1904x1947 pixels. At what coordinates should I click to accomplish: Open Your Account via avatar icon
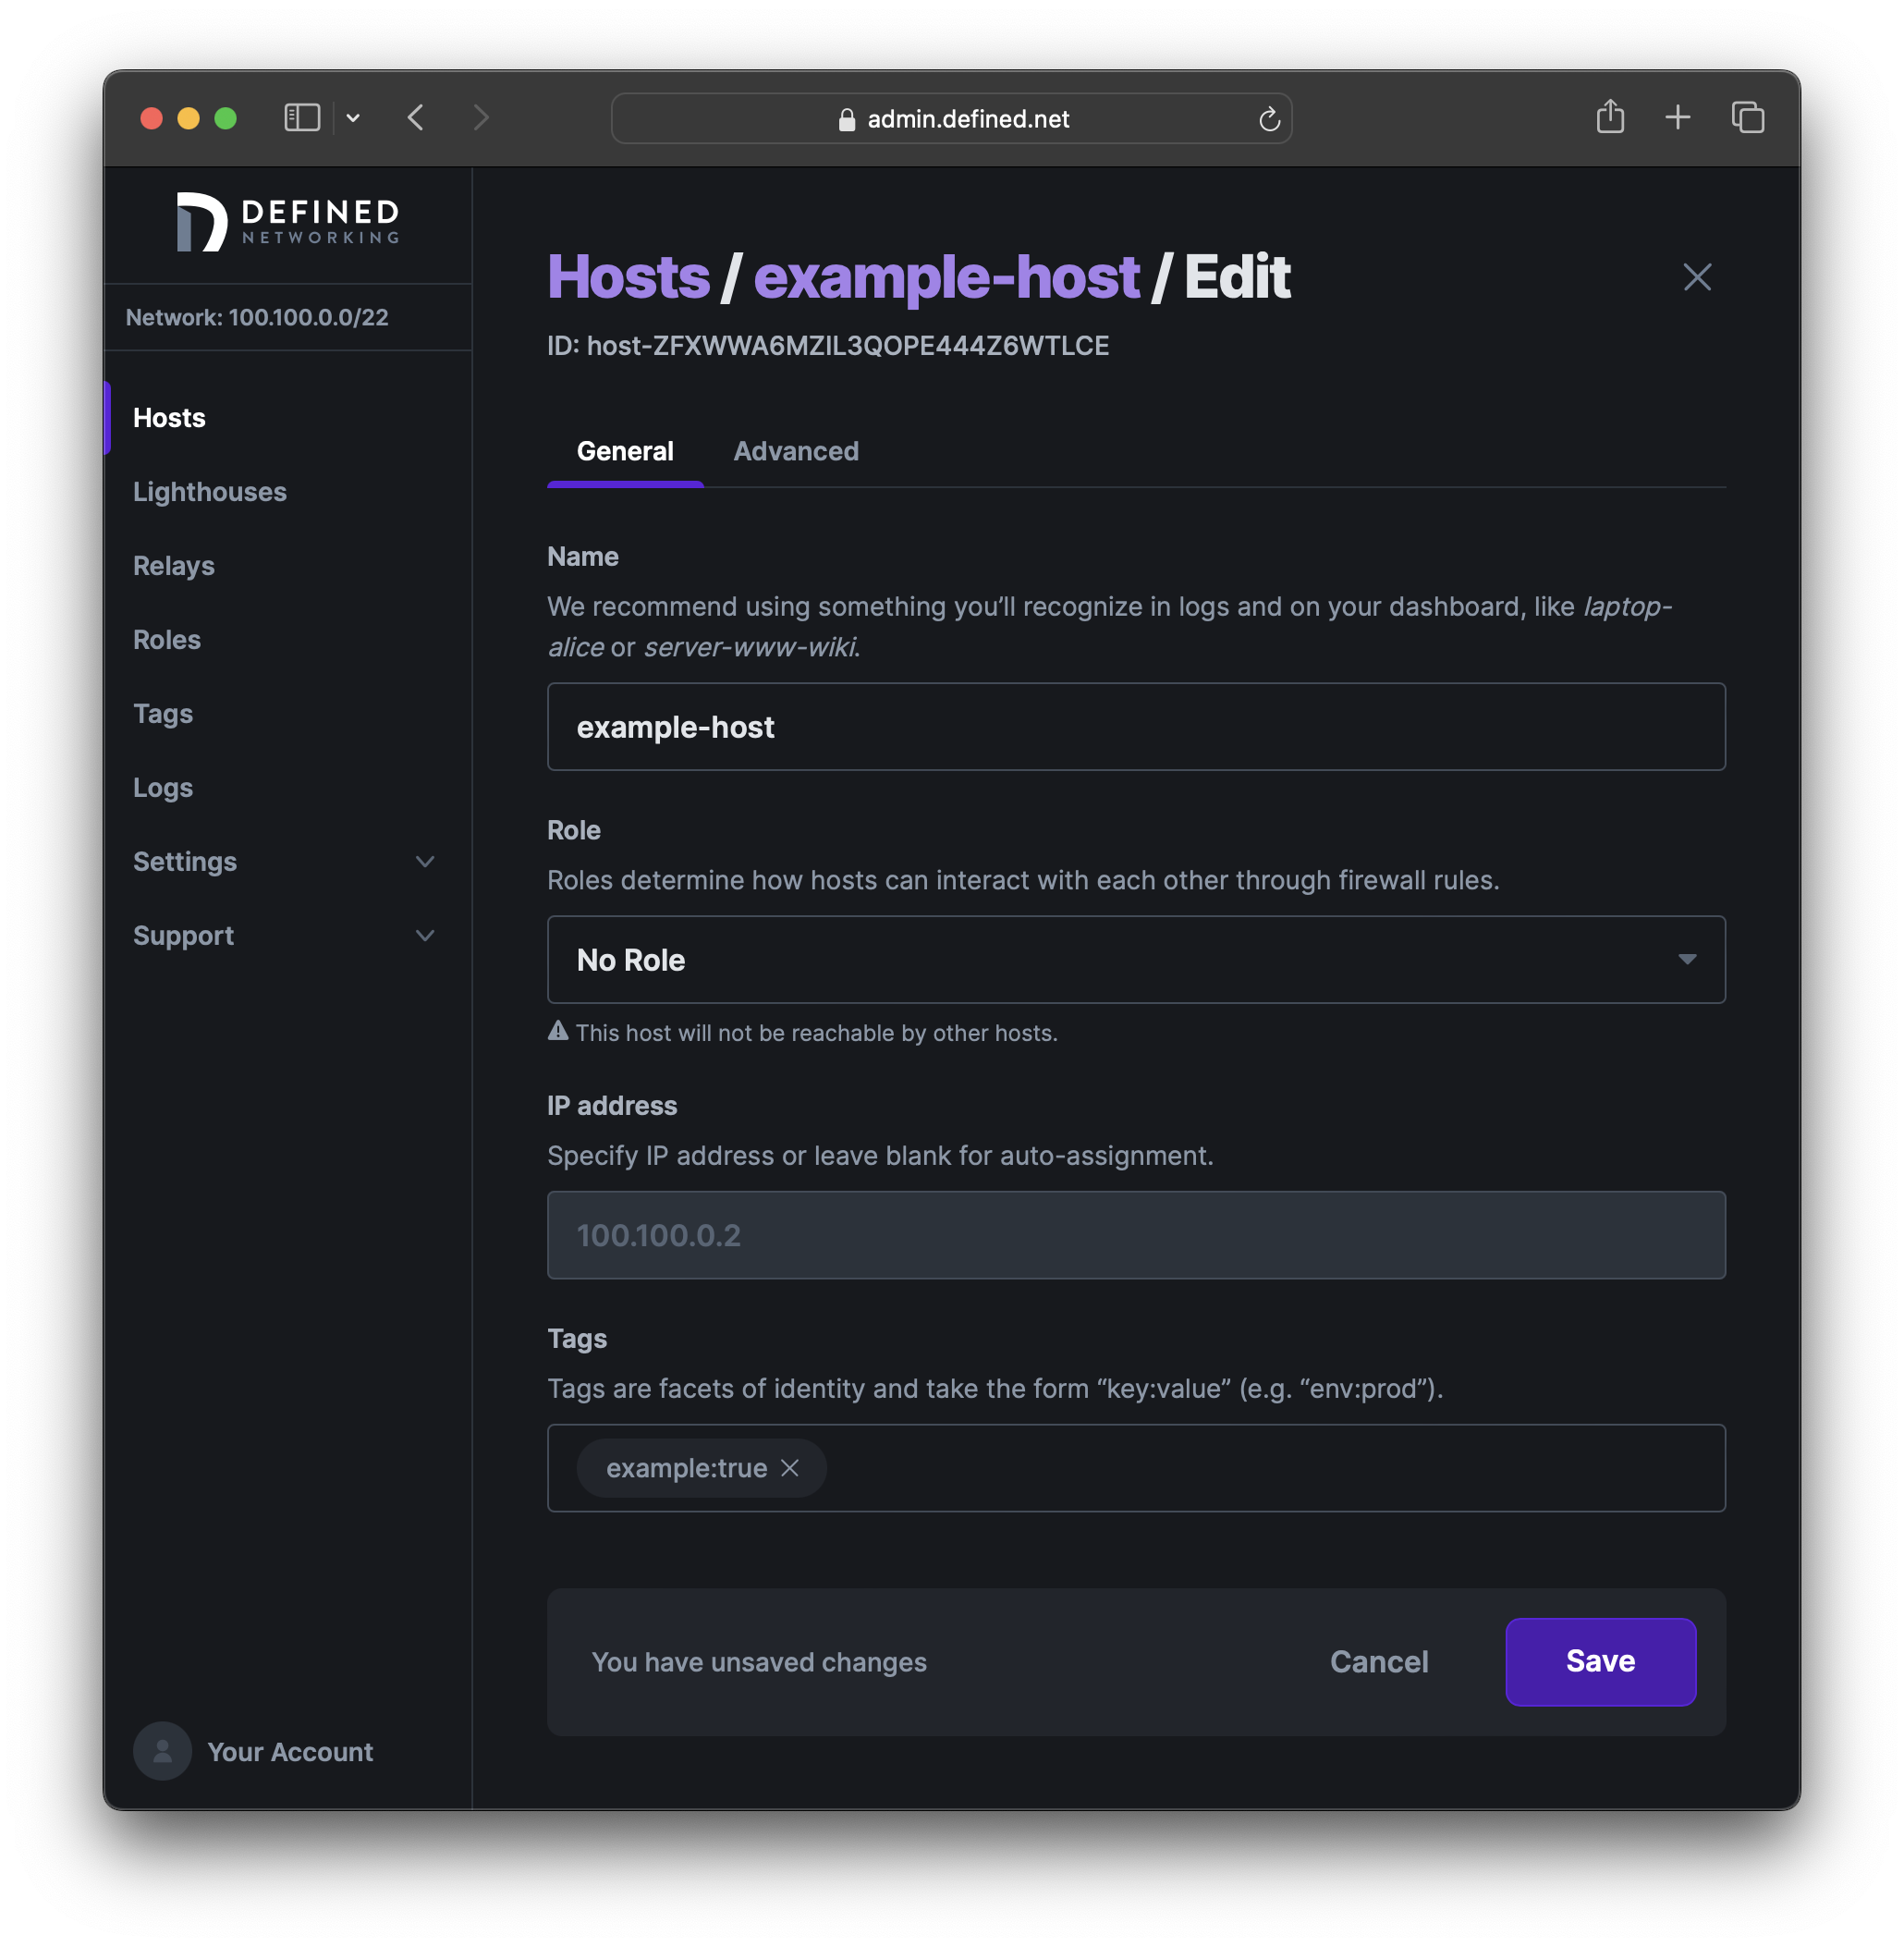[162, 1751]
